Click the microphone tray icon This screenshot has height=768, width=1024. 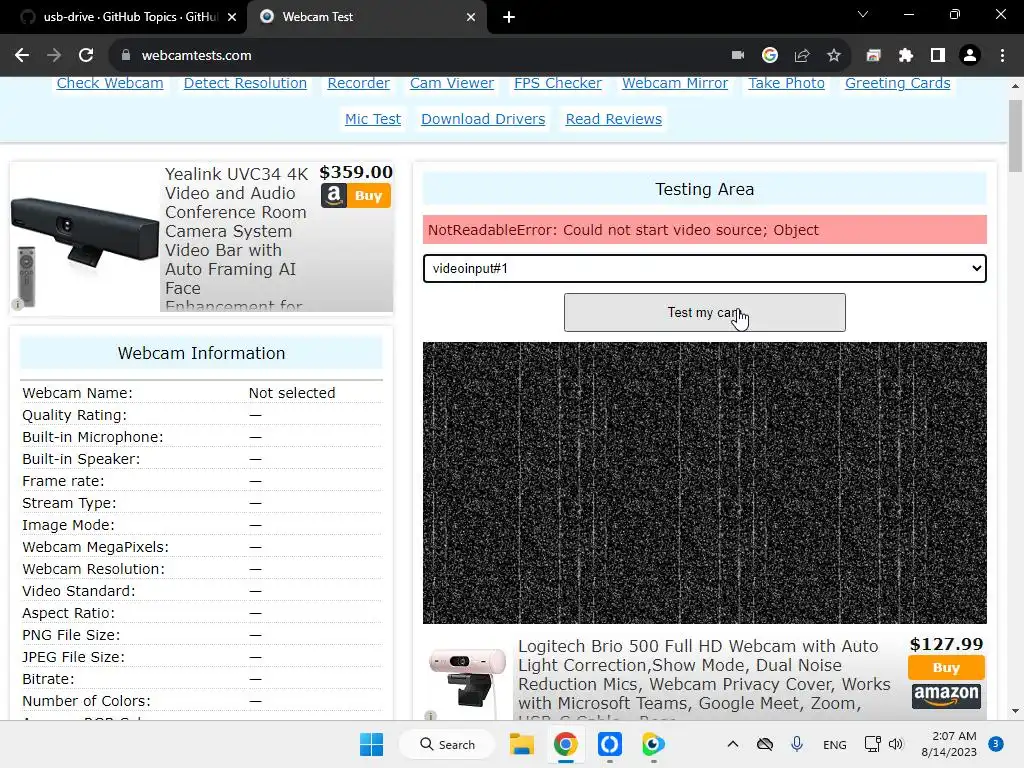[797, 744]
